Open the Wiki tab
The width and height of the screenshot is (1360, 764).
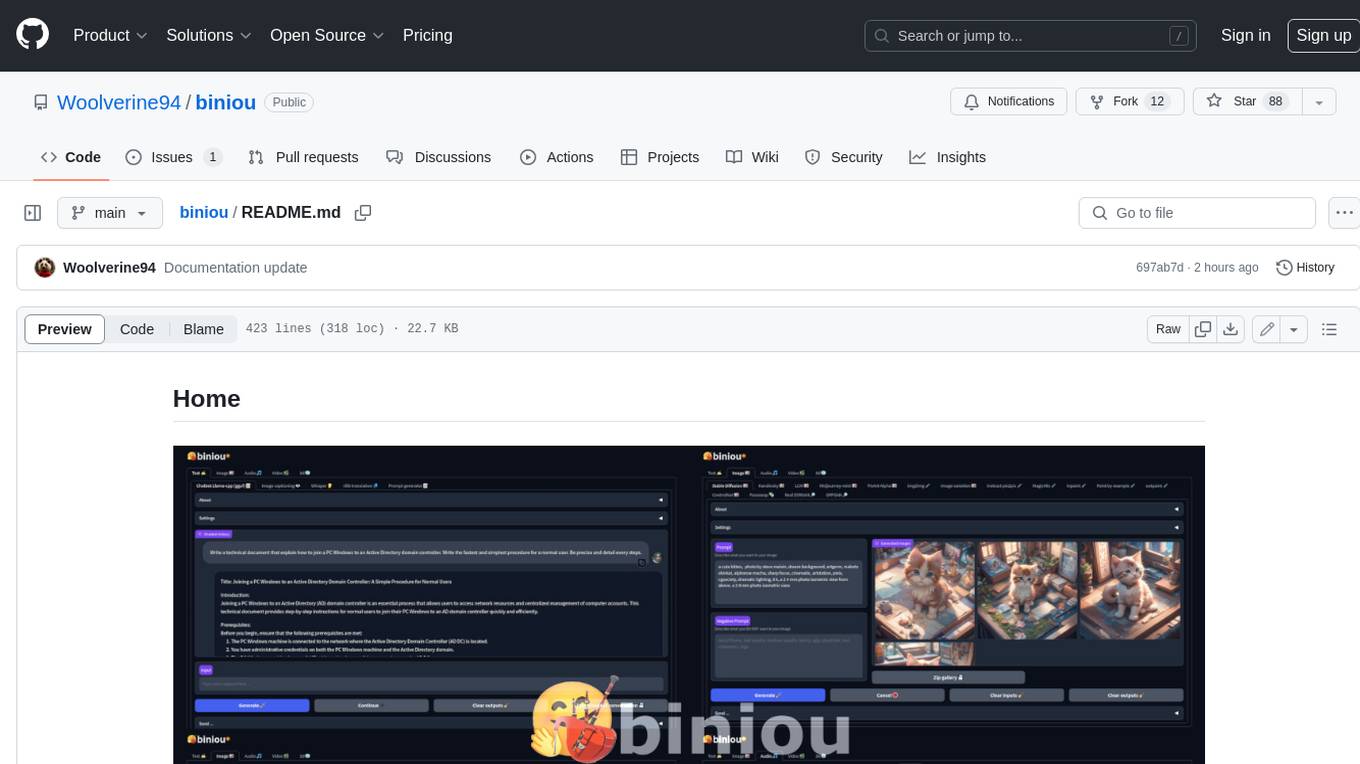(x=752, y=157)
